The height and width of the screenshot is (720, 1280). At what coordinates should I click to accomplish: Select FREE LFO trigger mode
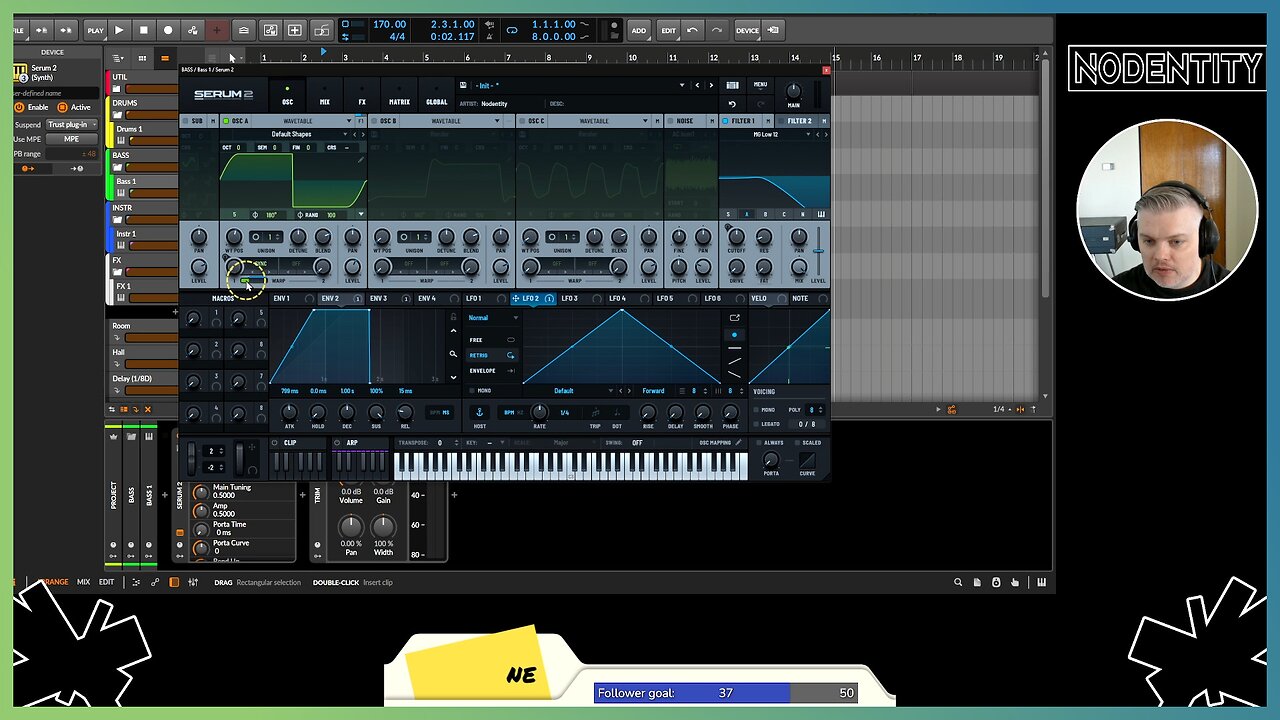click(492, 340)
